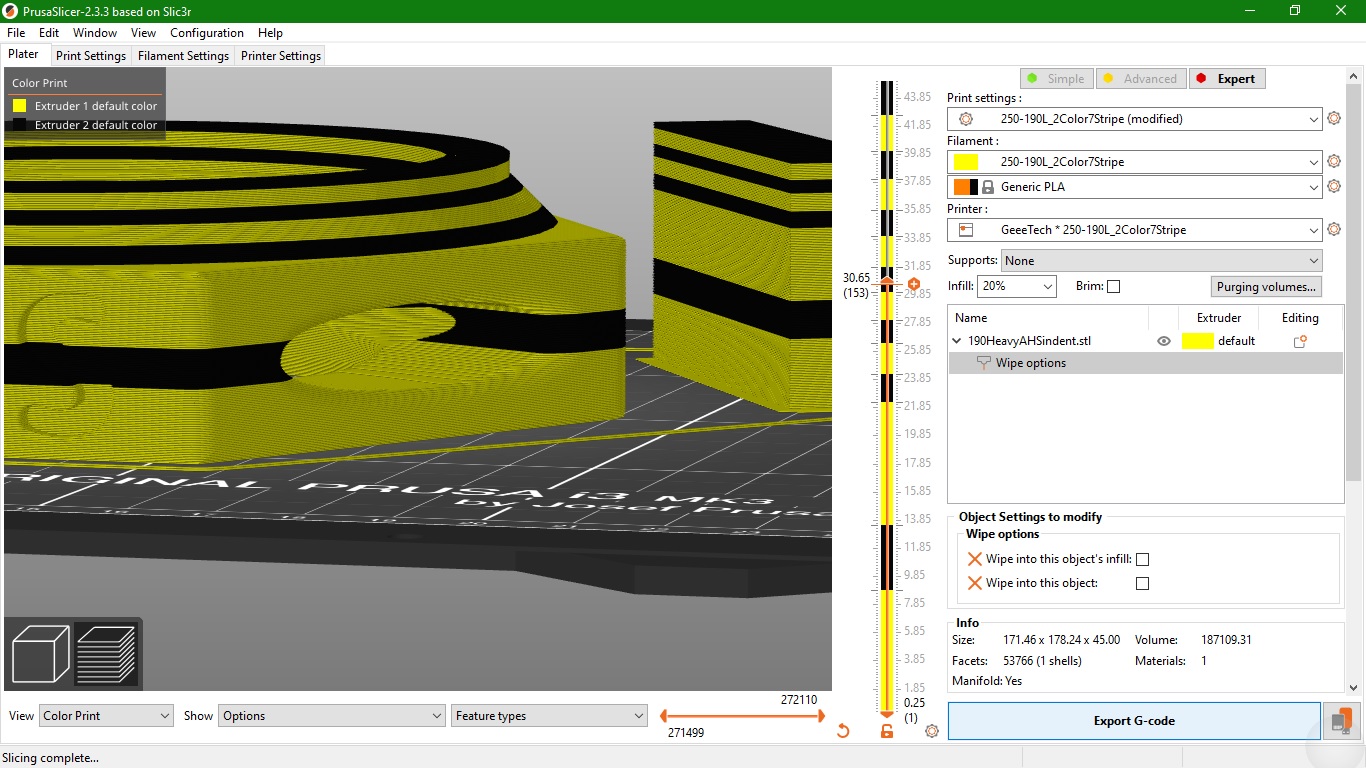Open the first filament preset dropdown
This screenshot has height=768, width=1366.
[x=1135, y=161]
